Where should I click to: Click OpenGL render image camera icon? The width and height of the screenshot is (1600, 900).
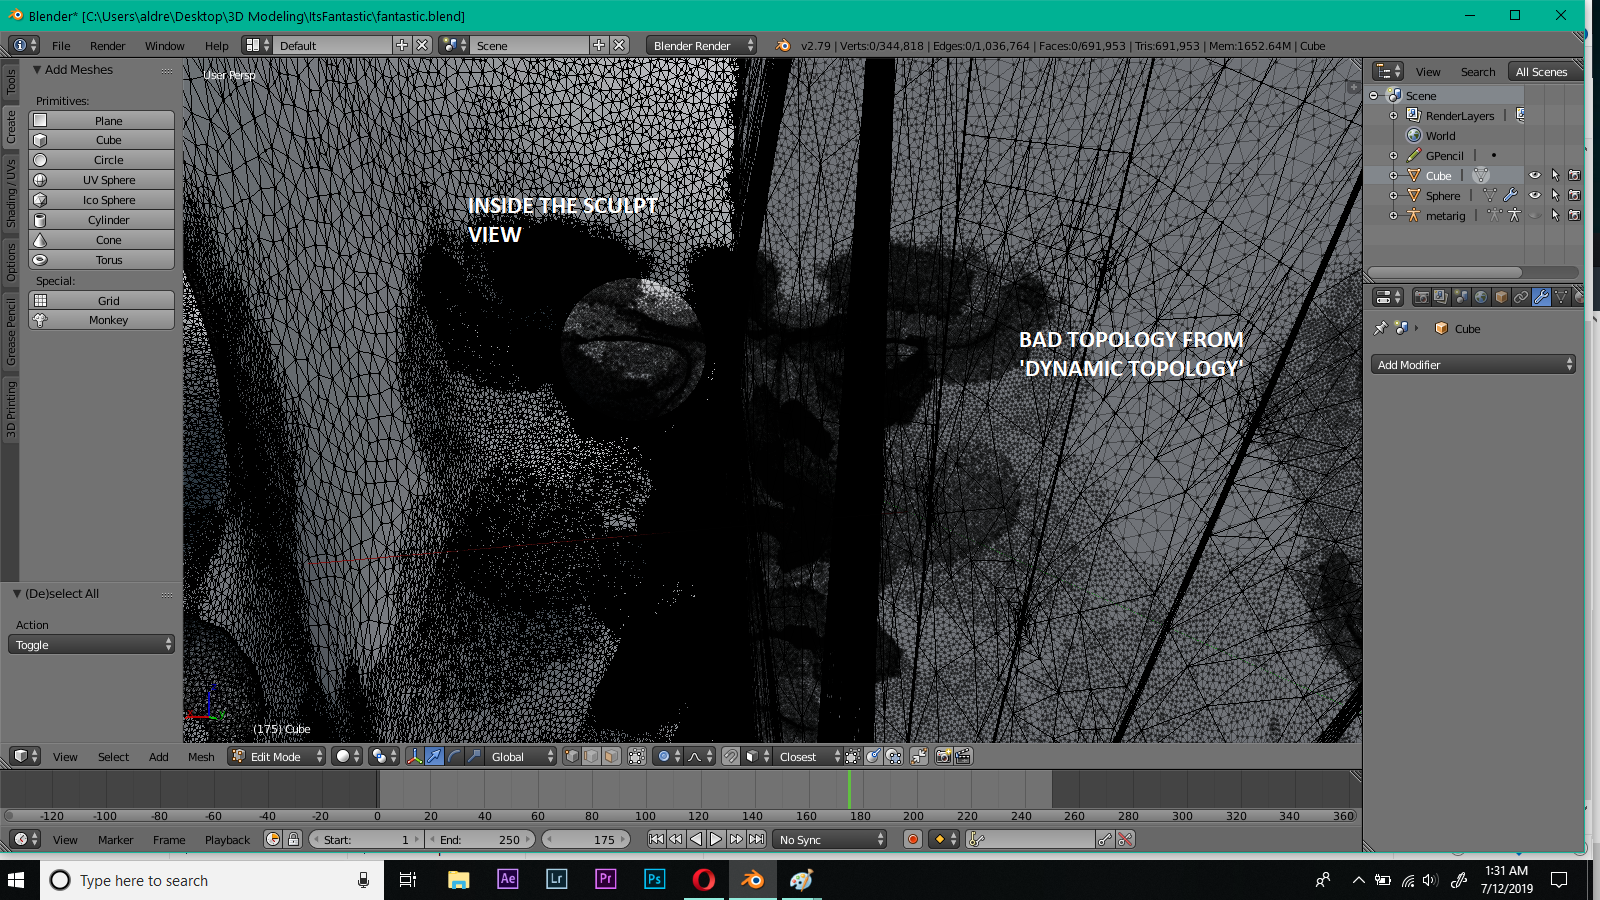(943, 757)
